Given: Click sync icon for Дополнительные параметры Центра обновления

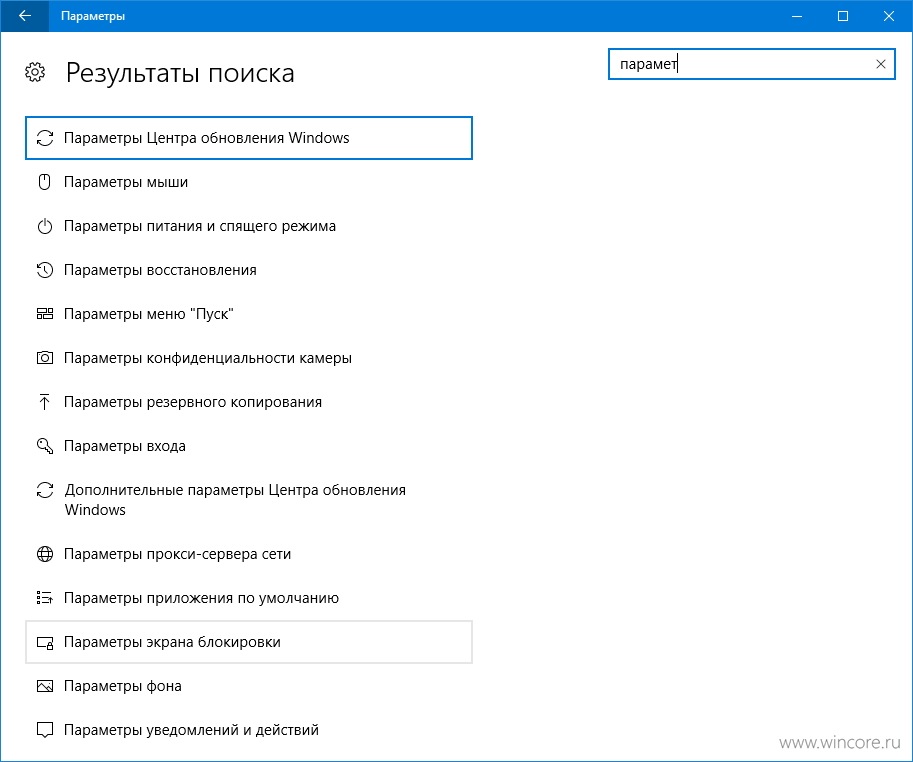Looking at the screenshot, I should 45,490.
